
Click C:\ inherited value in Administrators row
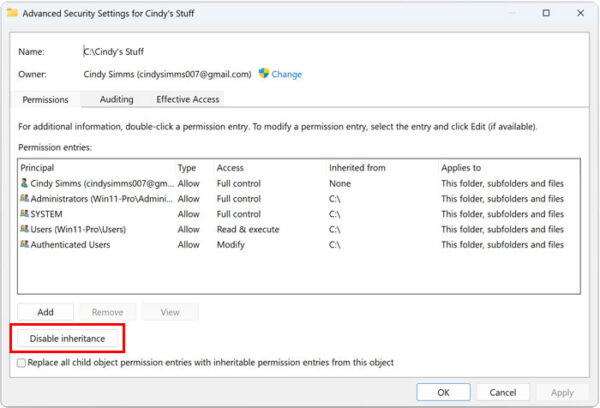point(334,199)
